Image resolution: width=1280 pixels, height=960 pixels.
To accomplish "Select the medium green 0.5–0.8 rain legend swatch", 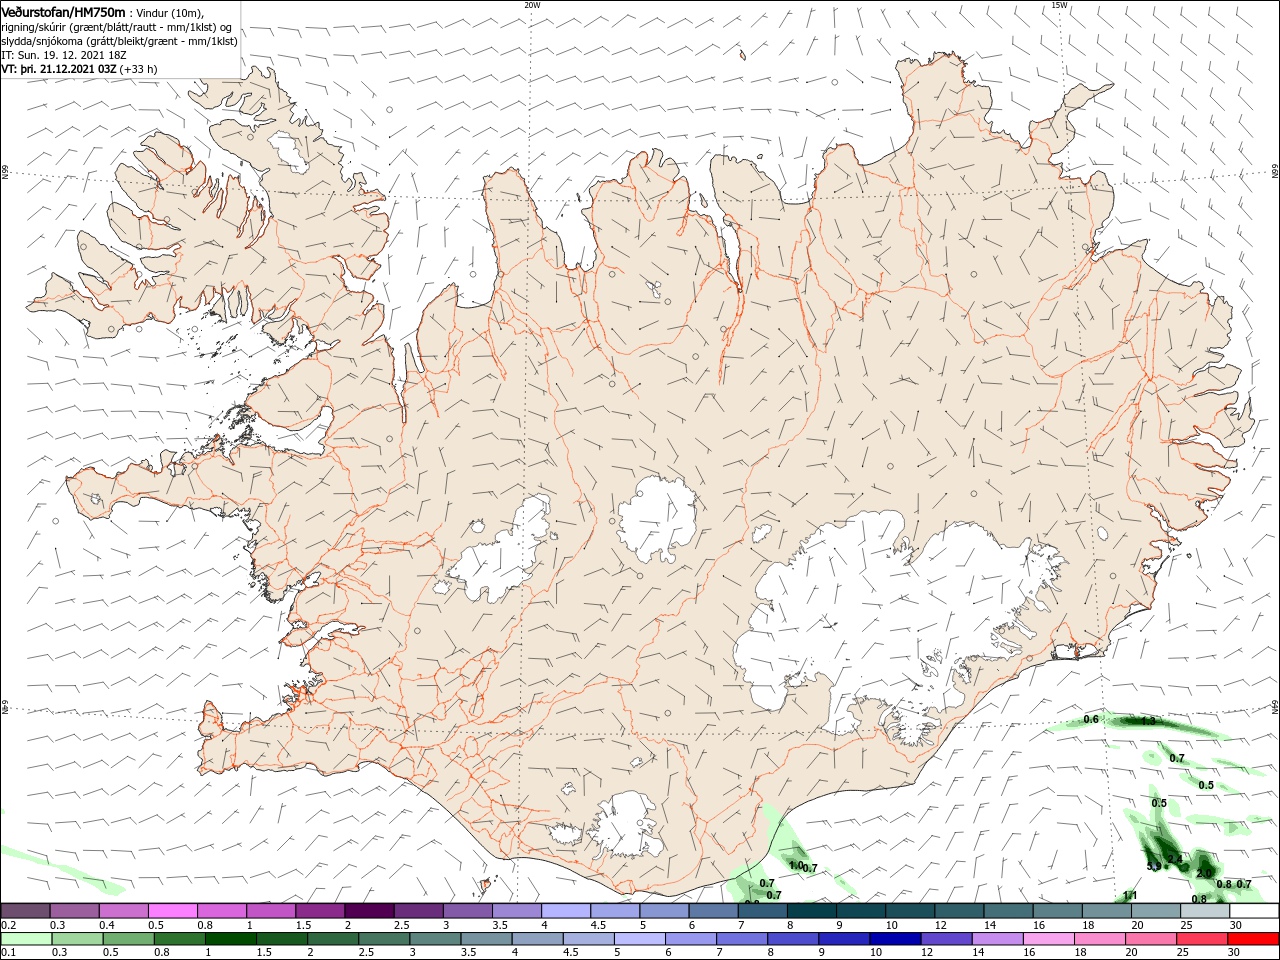I will tap(127, 939).
